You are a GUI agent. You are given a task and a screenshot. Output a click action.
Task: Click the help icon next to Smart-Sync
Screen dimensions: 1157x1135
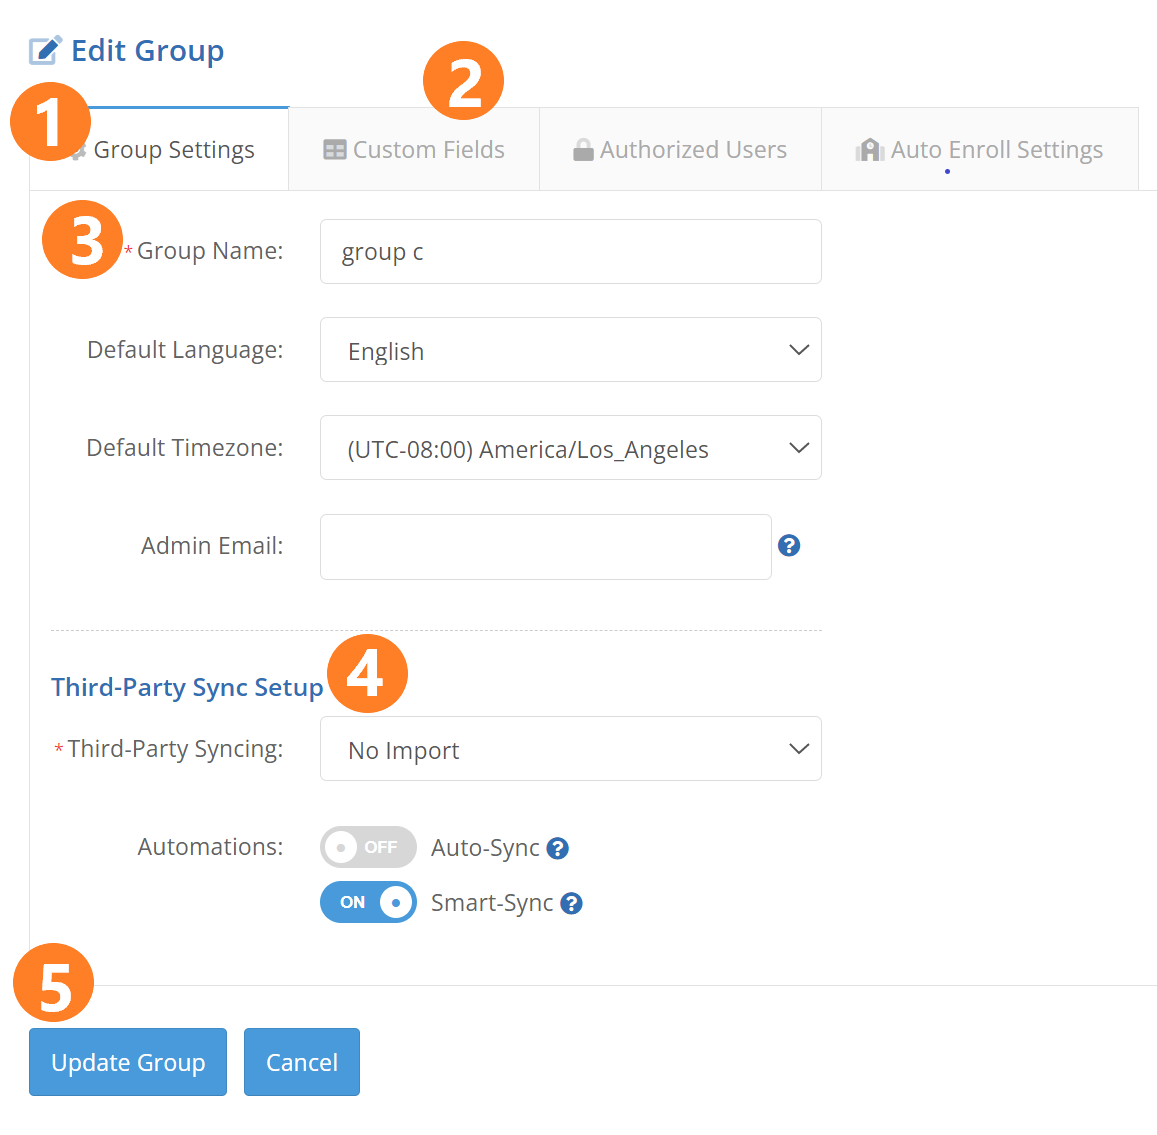(571, 903)
